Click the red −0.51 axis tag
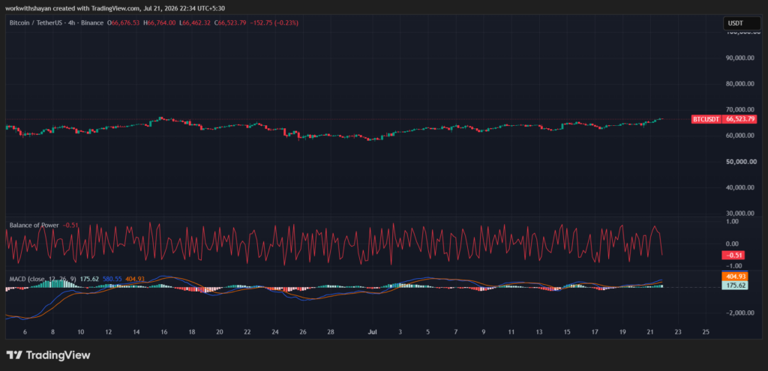Viewport: 768px width, 371px height. (734, 255)
